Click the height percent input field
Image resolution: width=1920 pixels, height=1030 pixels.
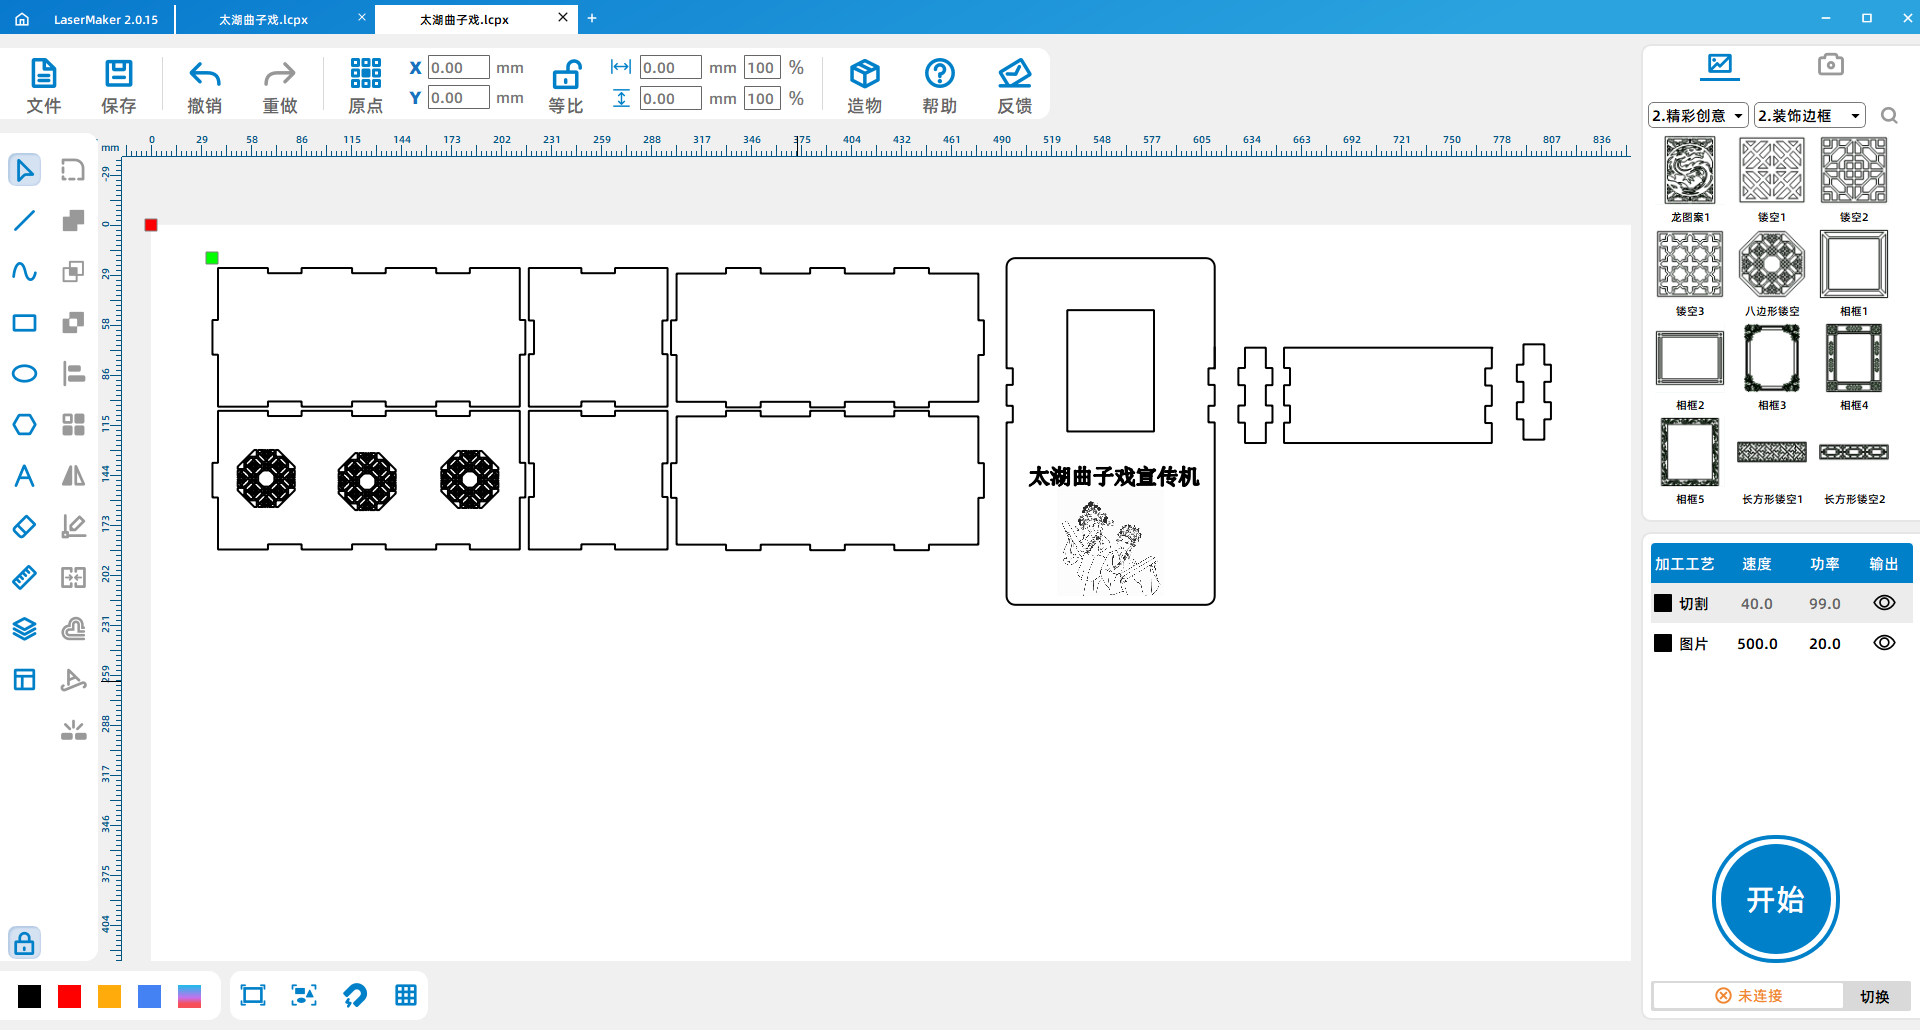(x=762, y=98)
